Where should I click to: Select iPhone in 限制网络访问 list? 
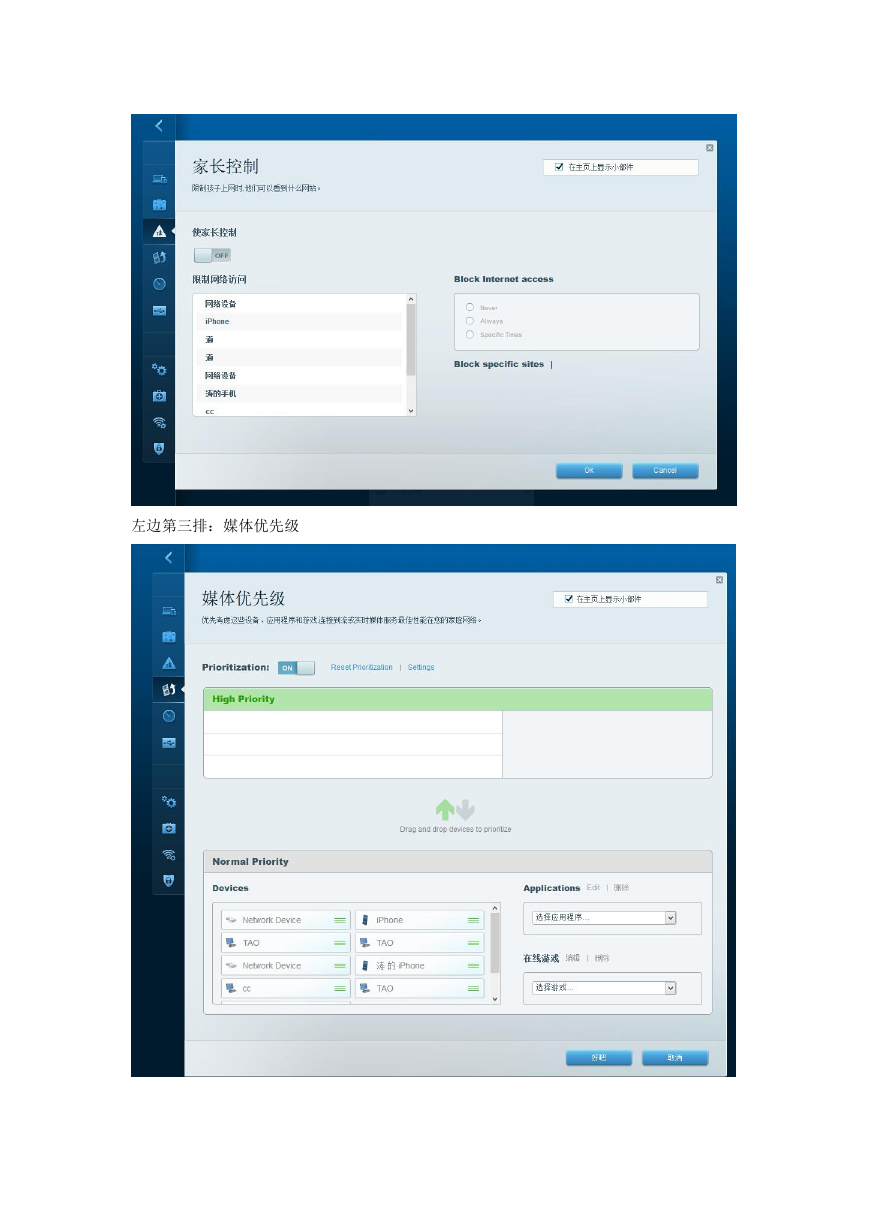pos(299,321)
